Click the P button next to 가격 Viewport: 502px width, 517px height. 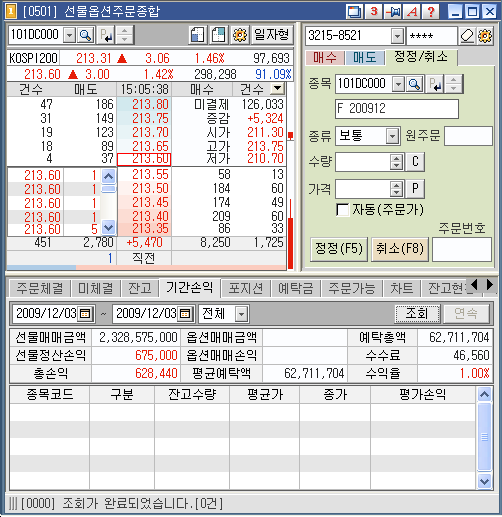(x=415, y=189)
